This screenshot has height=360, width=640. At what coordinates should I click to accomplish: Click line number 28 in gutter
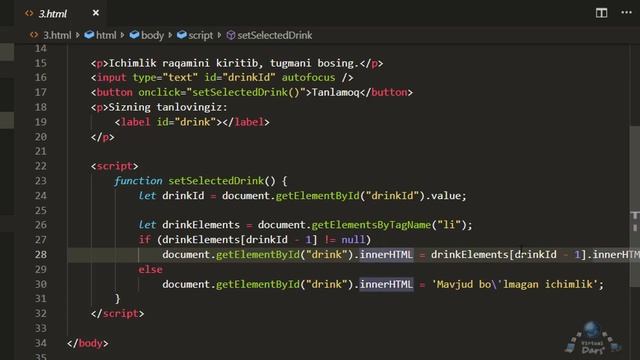tap(40, 255)
